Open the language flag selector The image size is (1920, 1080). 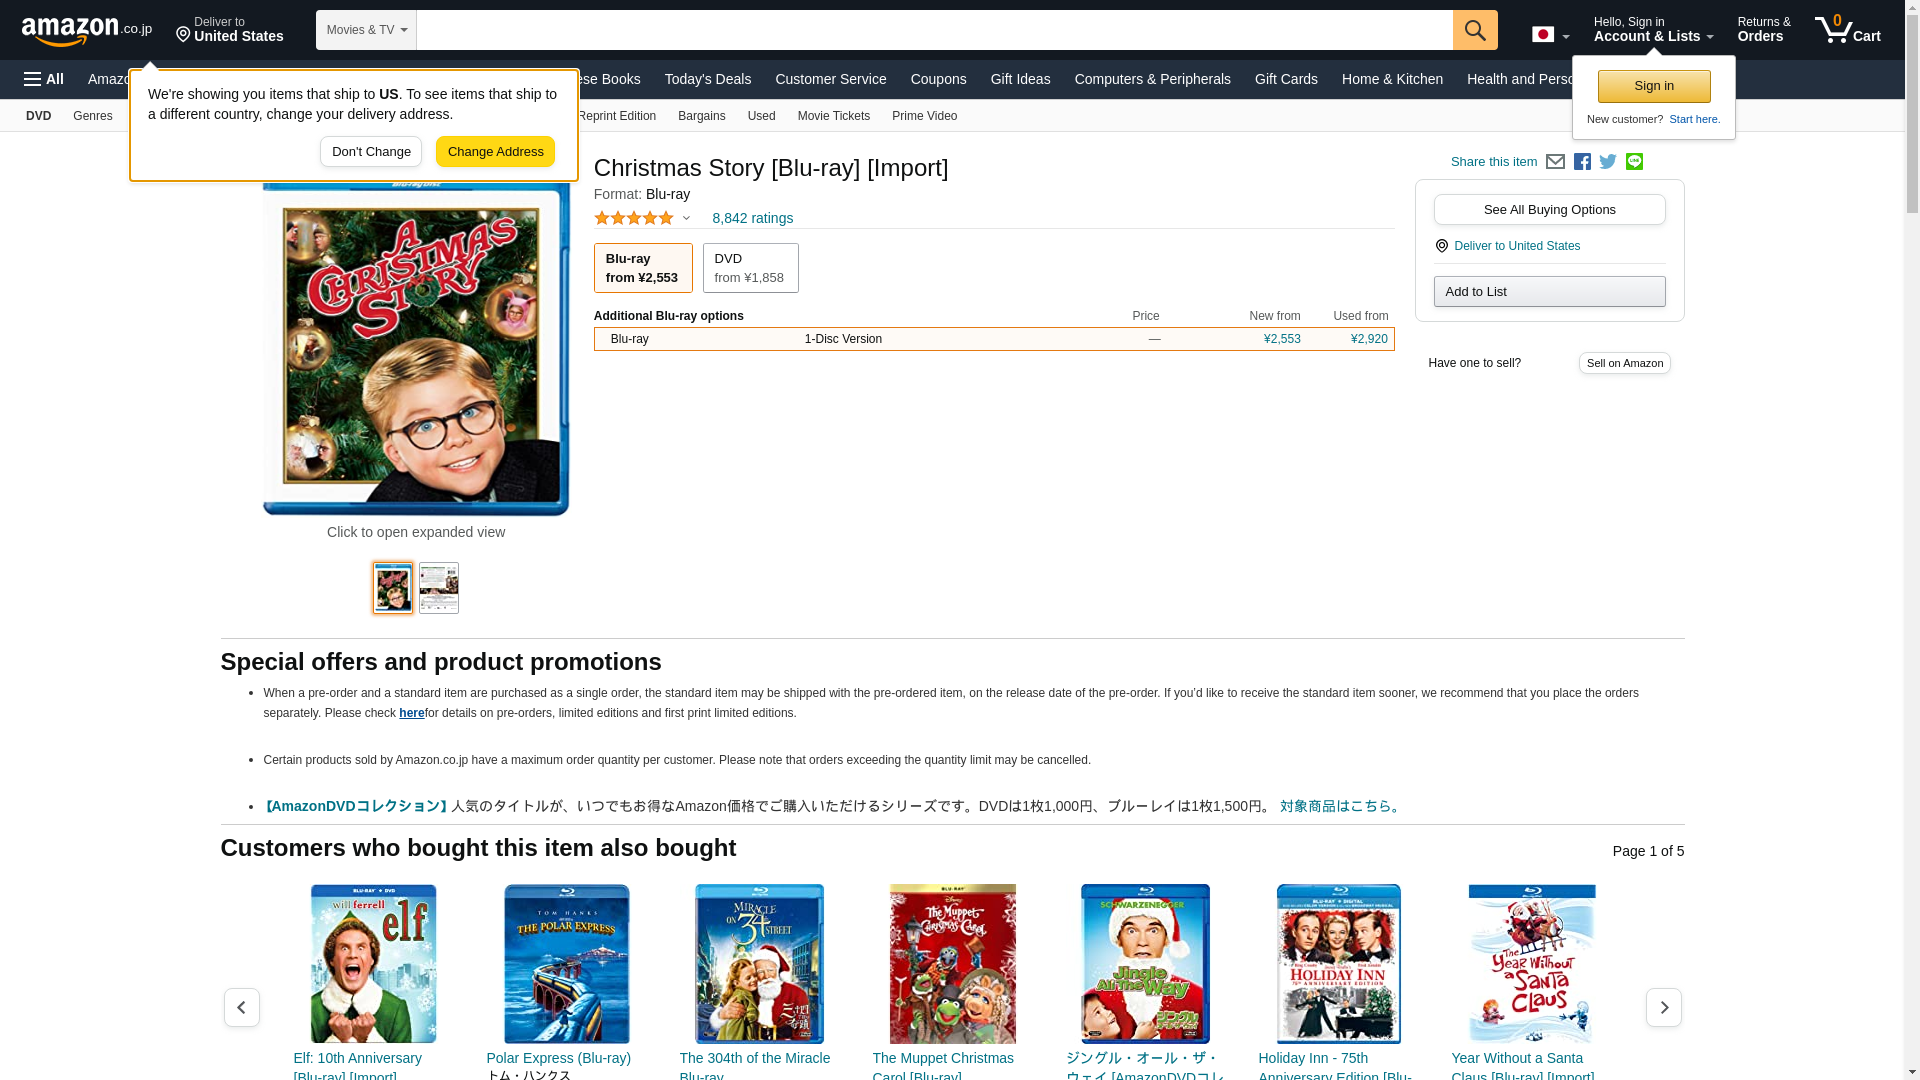coord(1551,35)
